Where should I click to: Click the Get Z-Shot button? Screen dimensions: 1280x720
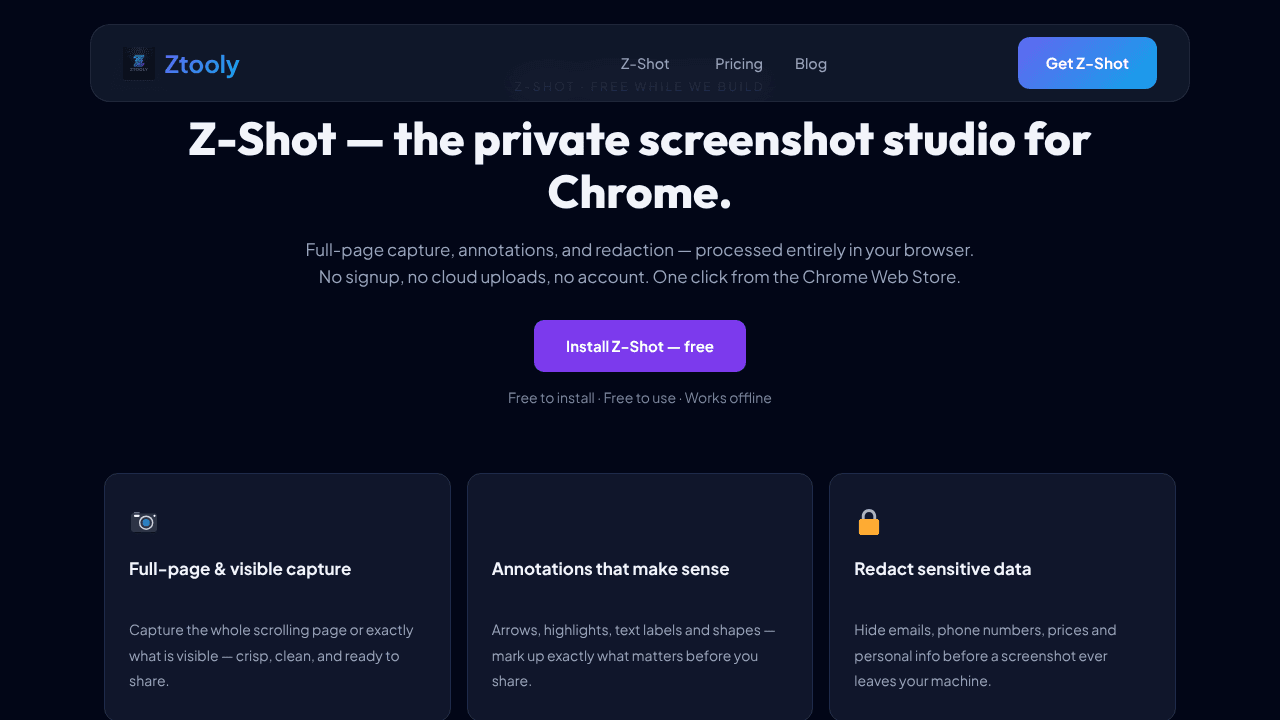click(1087, 63)
